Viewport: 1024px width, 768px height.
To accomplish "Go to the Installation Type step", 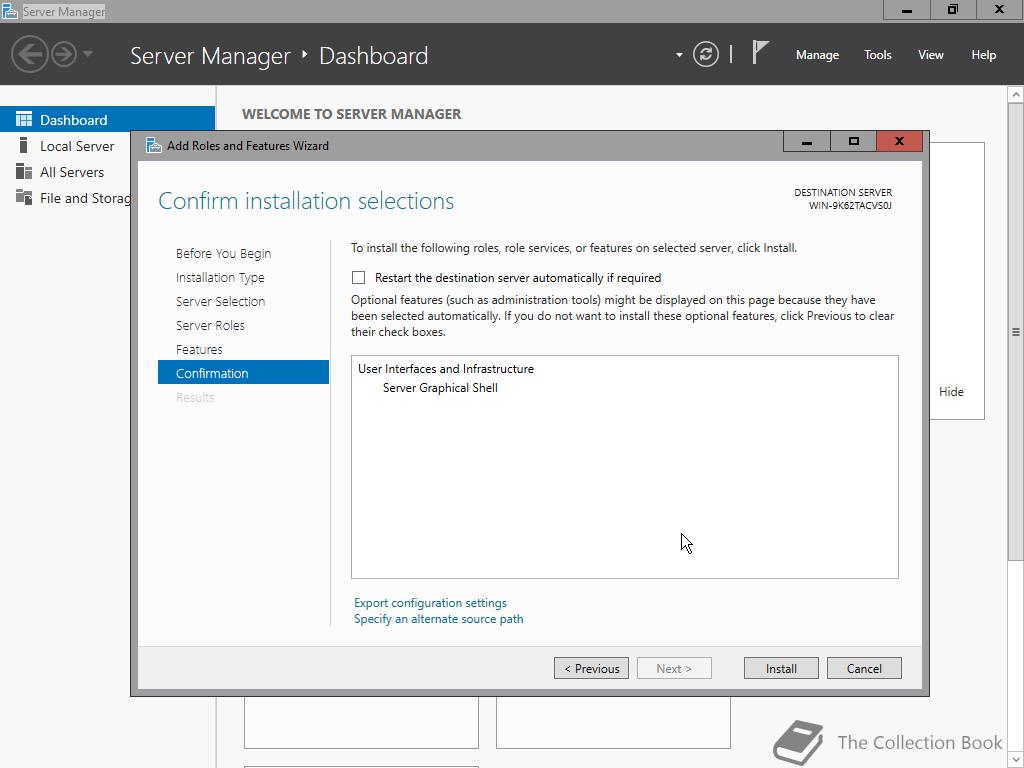I will tap(220, 278).
